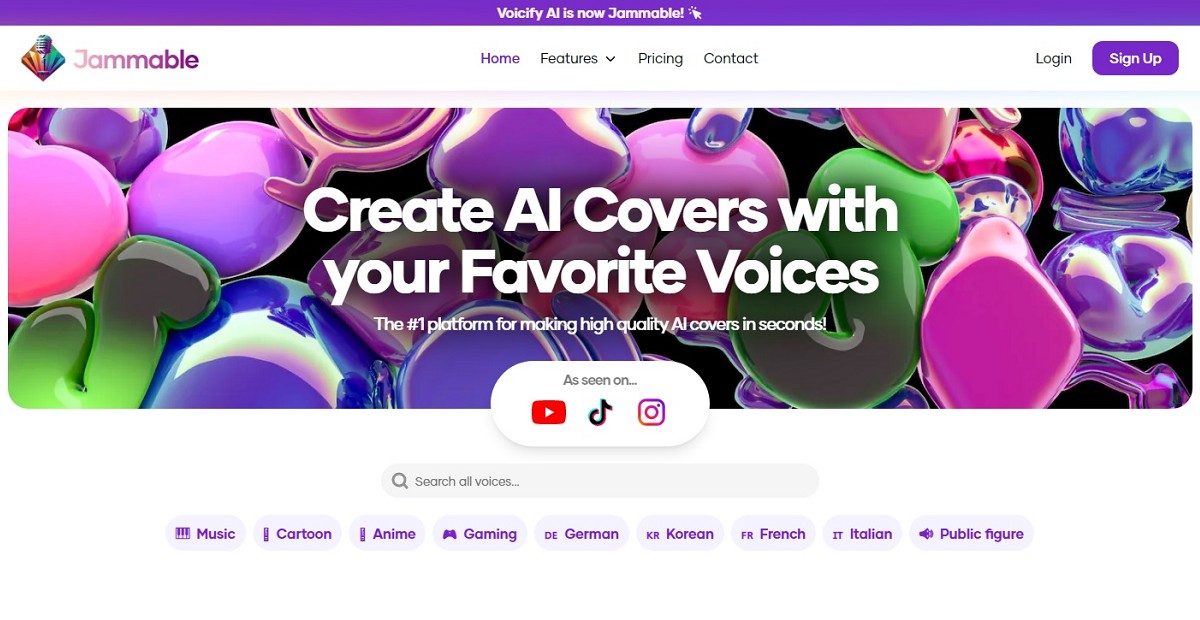
Task: Filter voices by Cartoon
Action: 297,534
